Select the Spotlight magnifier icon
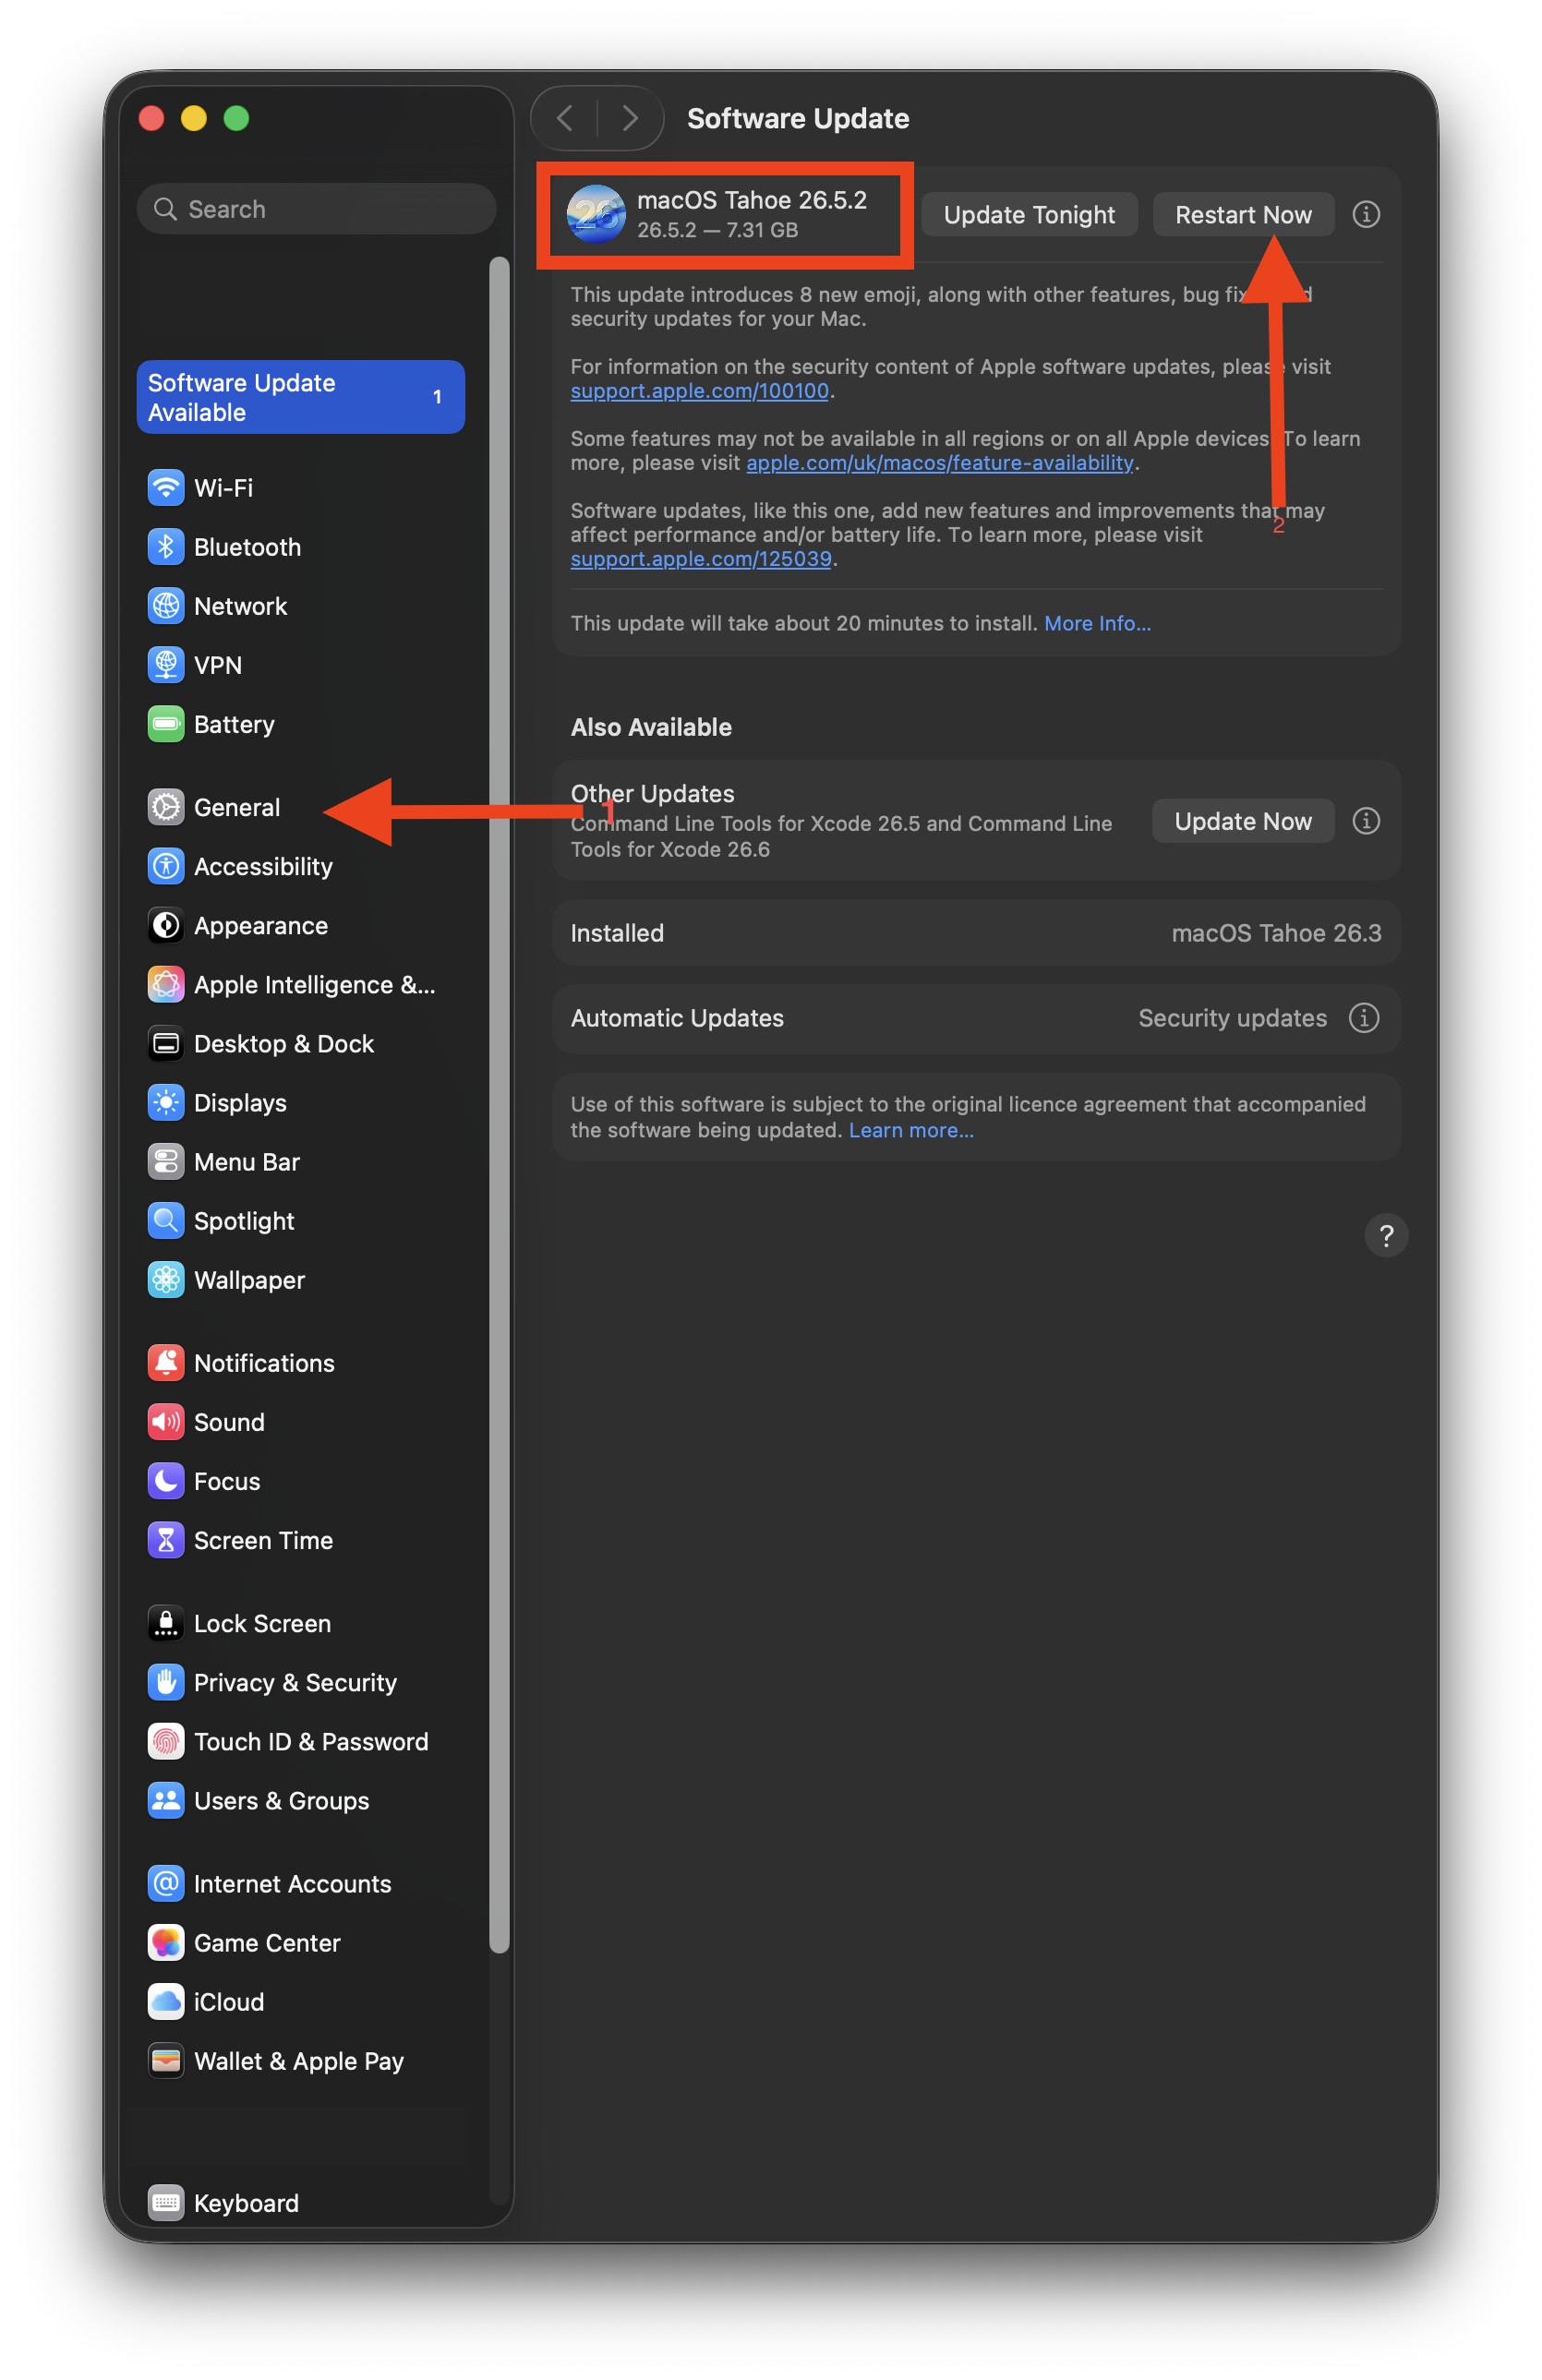 (166, 1220)
